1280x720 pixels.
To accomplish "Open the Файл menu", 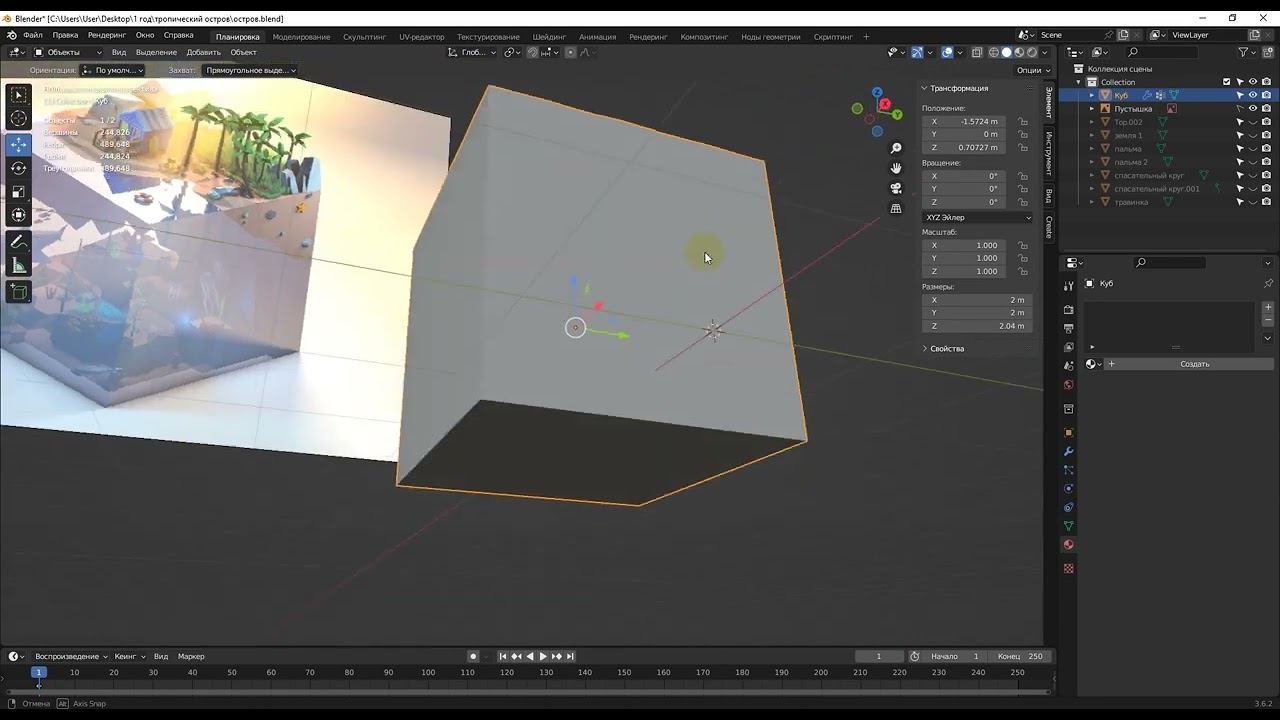I will [x=33, y=35].
